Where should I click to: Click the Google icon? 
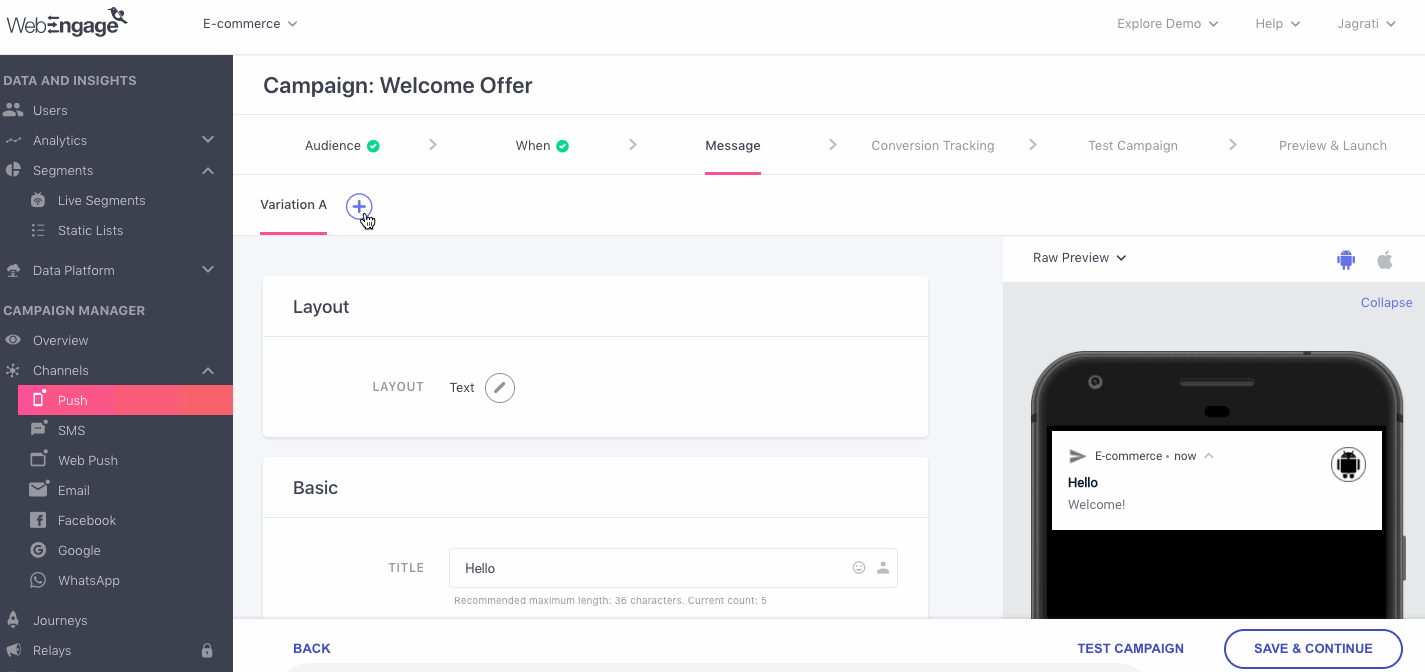[38, 550]
